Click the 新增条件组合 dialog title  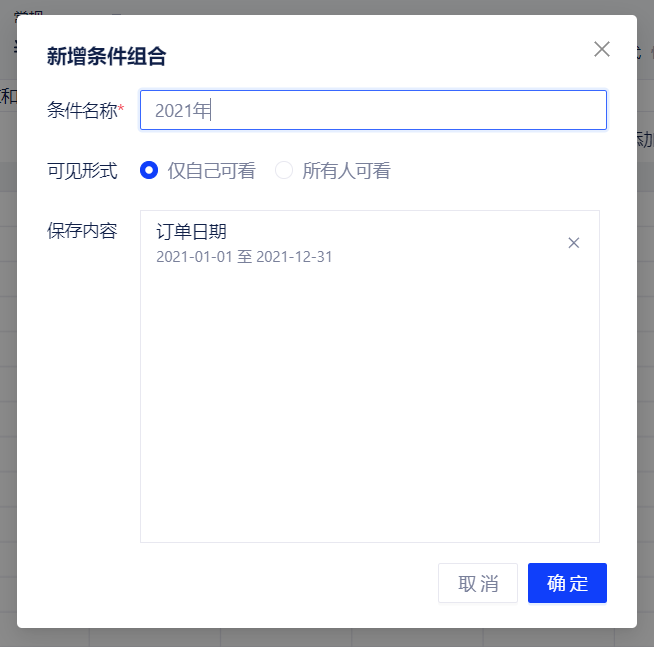click(106, 56)
